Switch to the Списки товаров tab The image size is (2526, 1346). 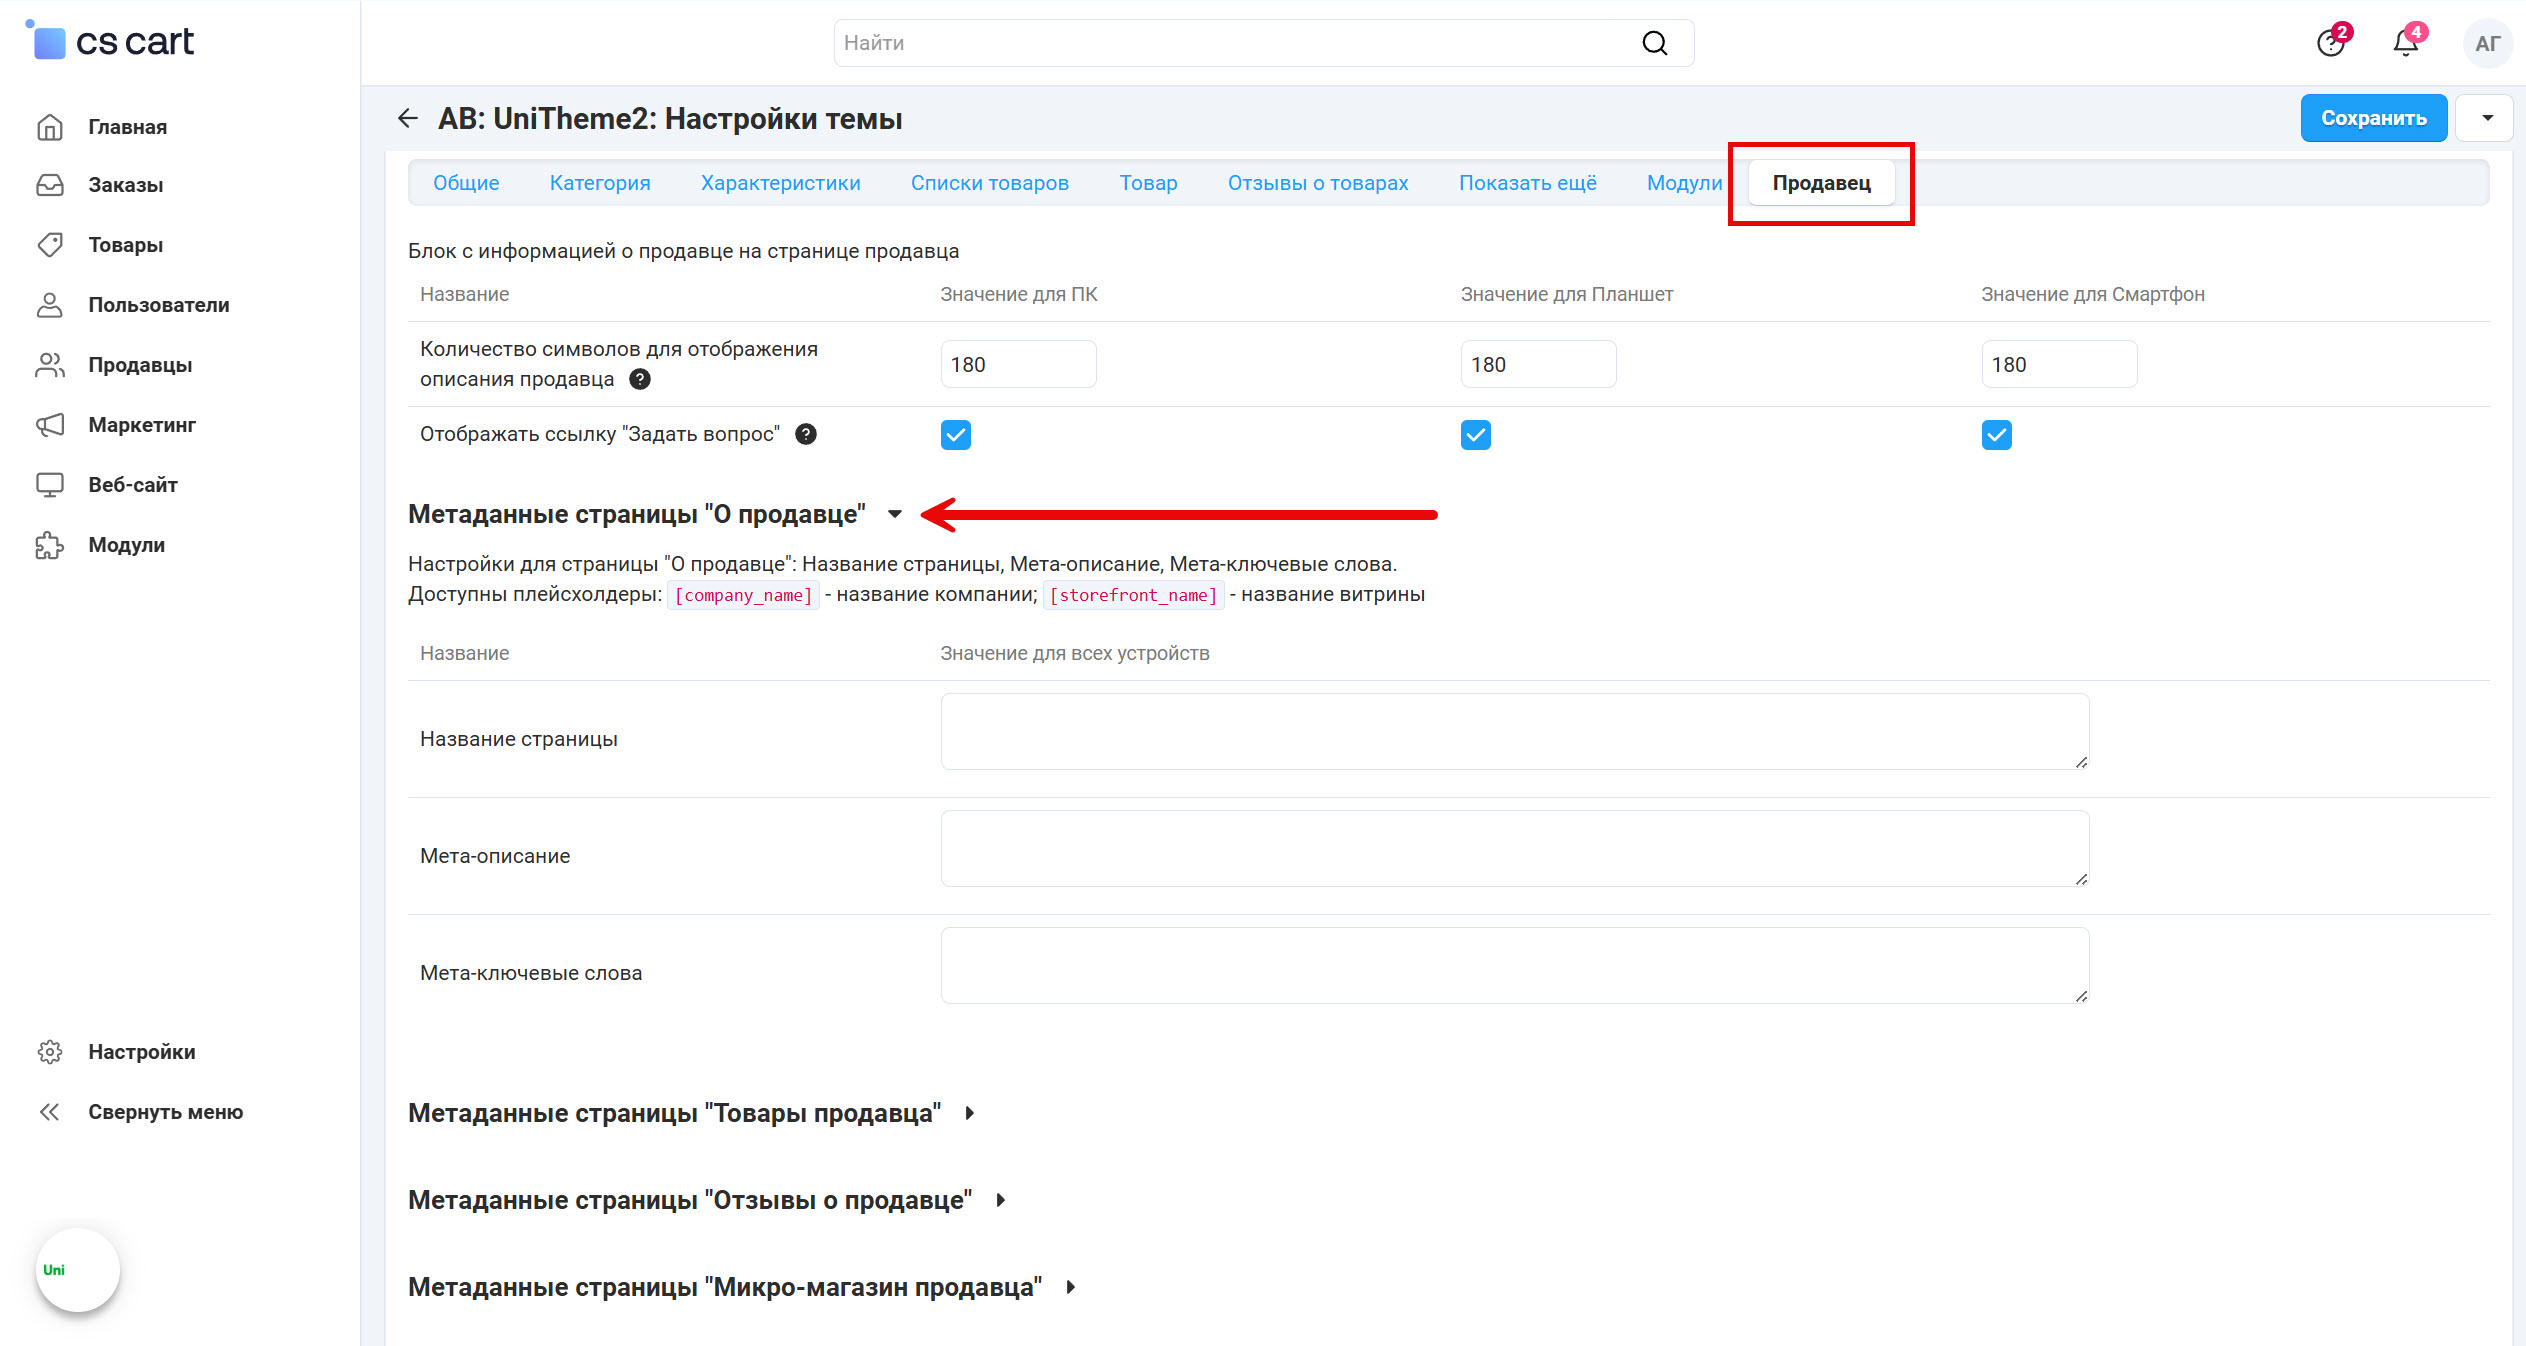(x=990, y=183)
